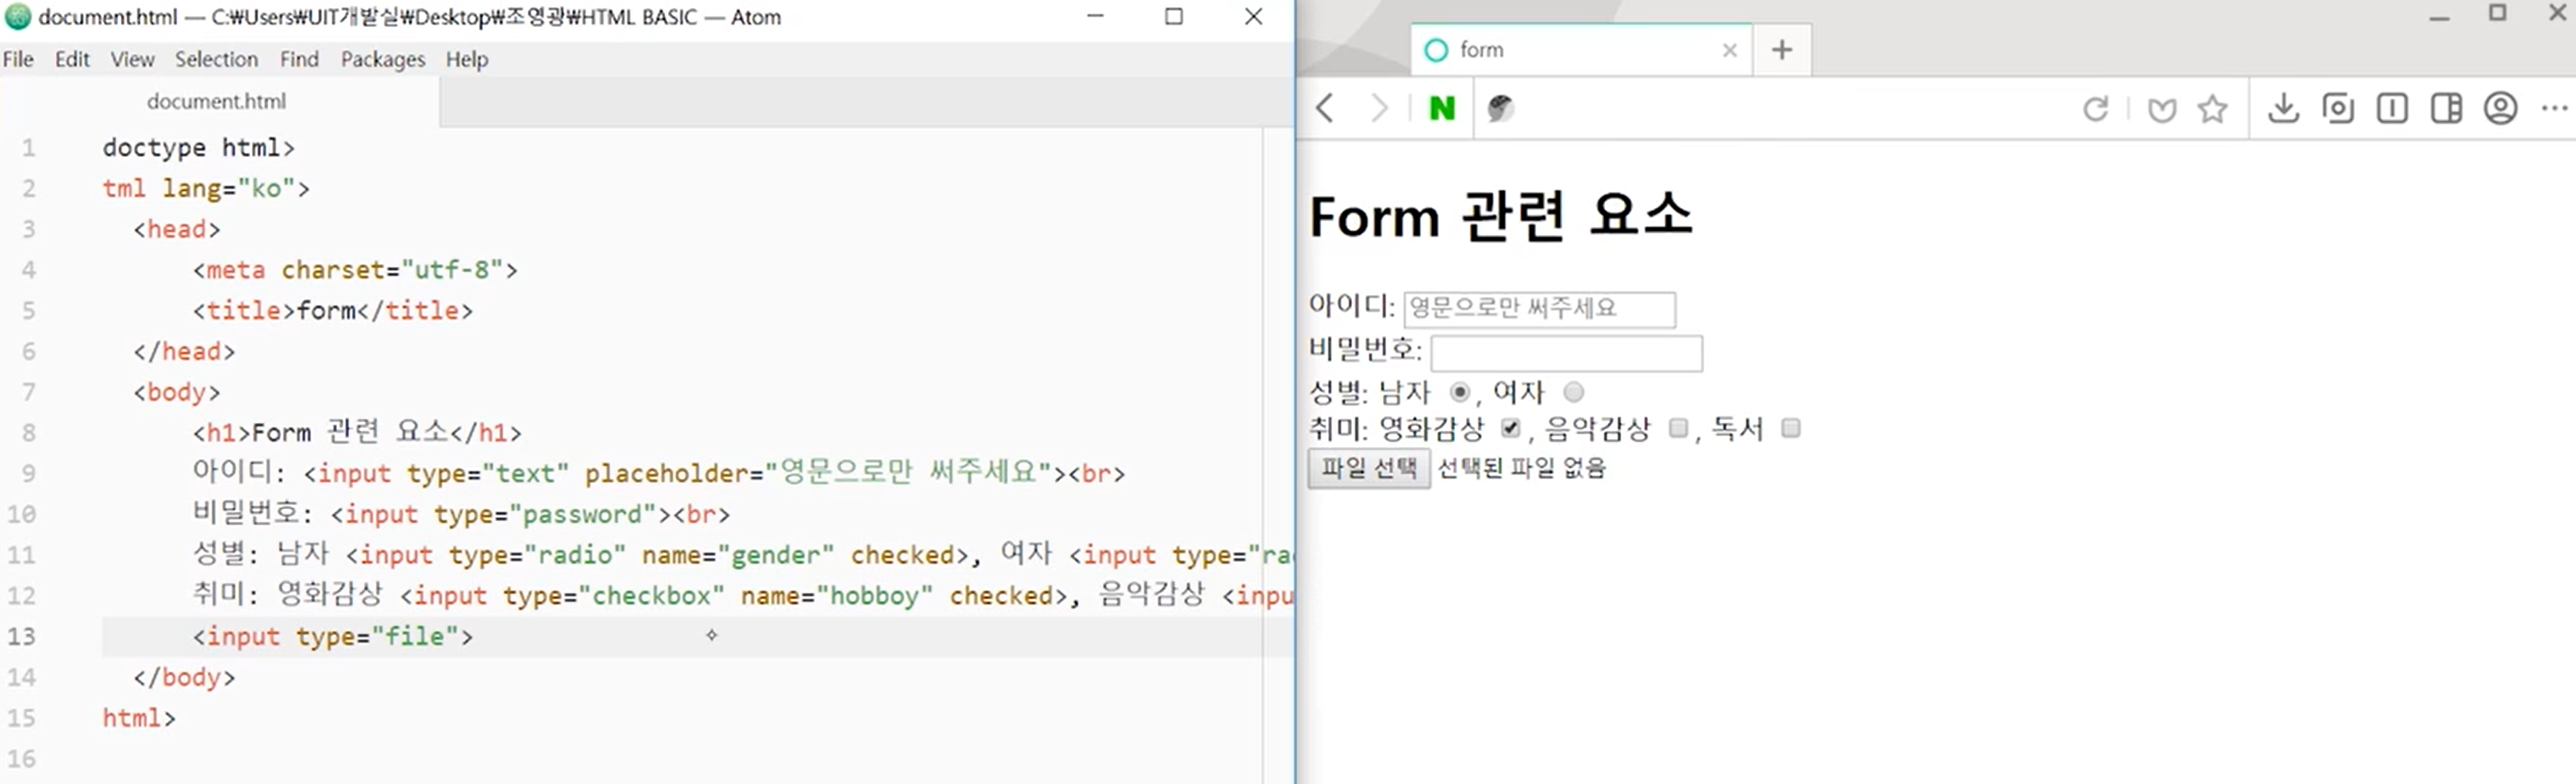Image resolution: width=2576 pixels, height=784 pixels.
Task: Open the user profile icon
Action: pyautogui.click(x=2500, y=108)
